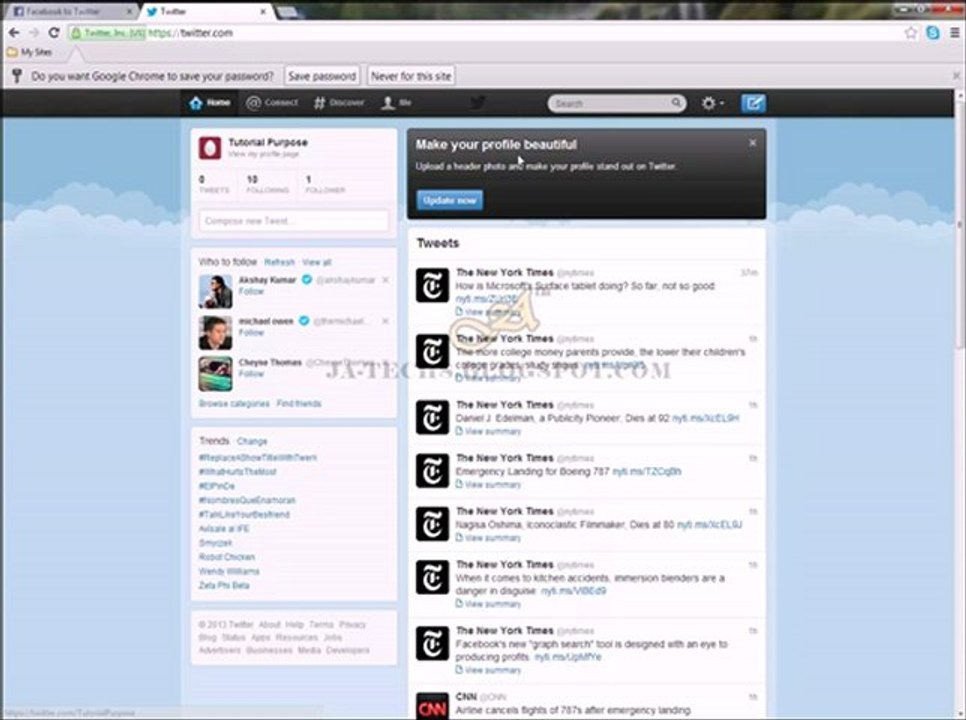966x720 pixels.
Task: Close the Make your profile beautiful banner
Action: click(x=752, y=143)
